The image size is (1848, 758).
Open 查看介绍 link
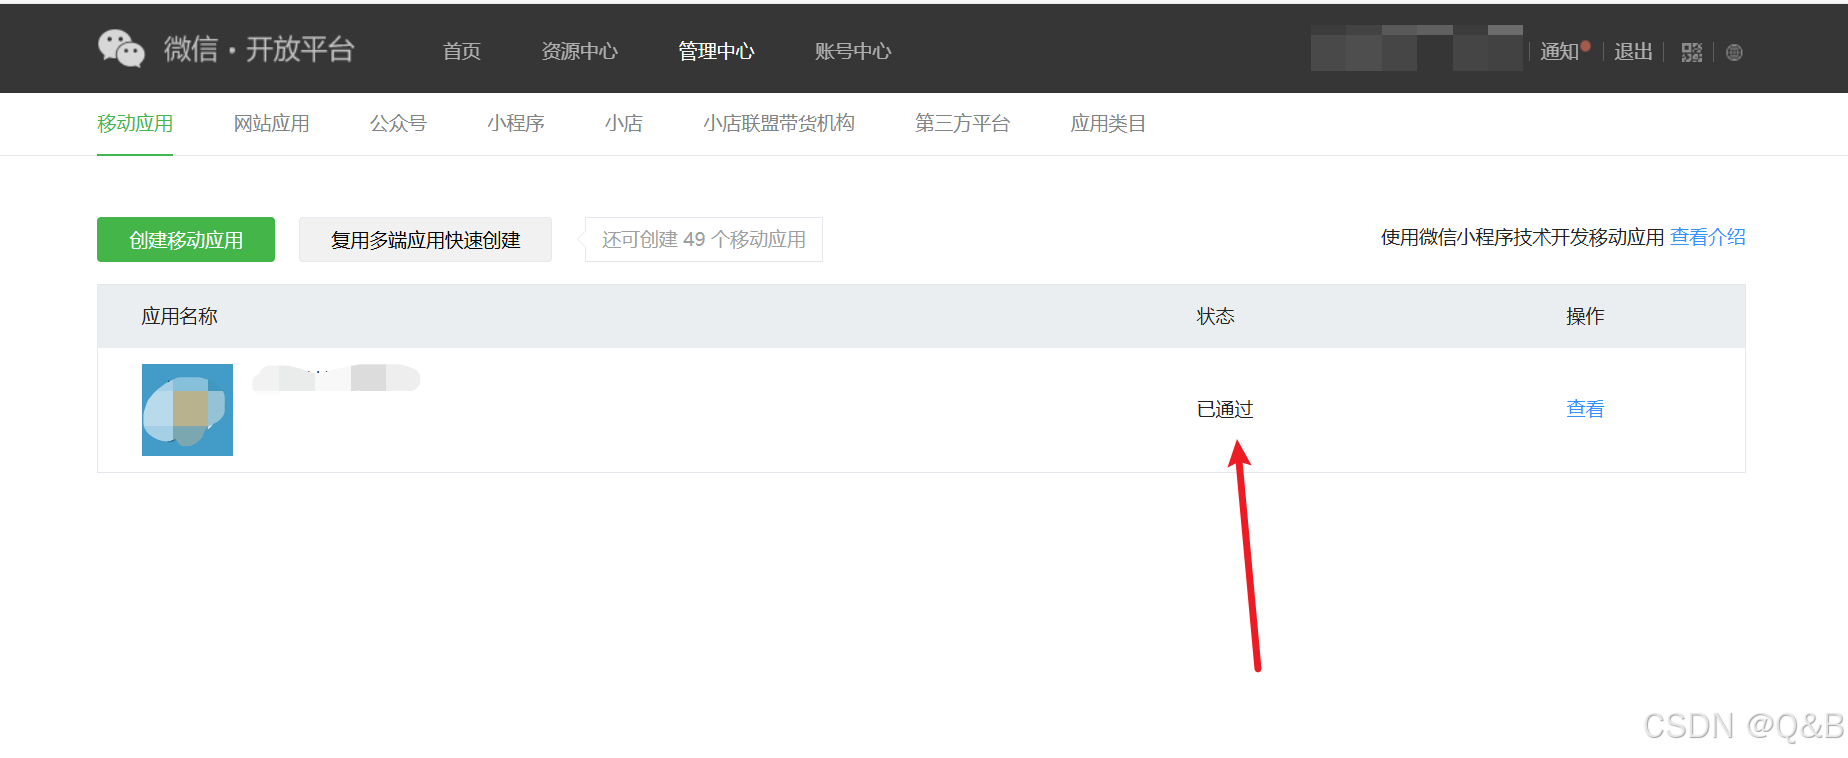1708,237
